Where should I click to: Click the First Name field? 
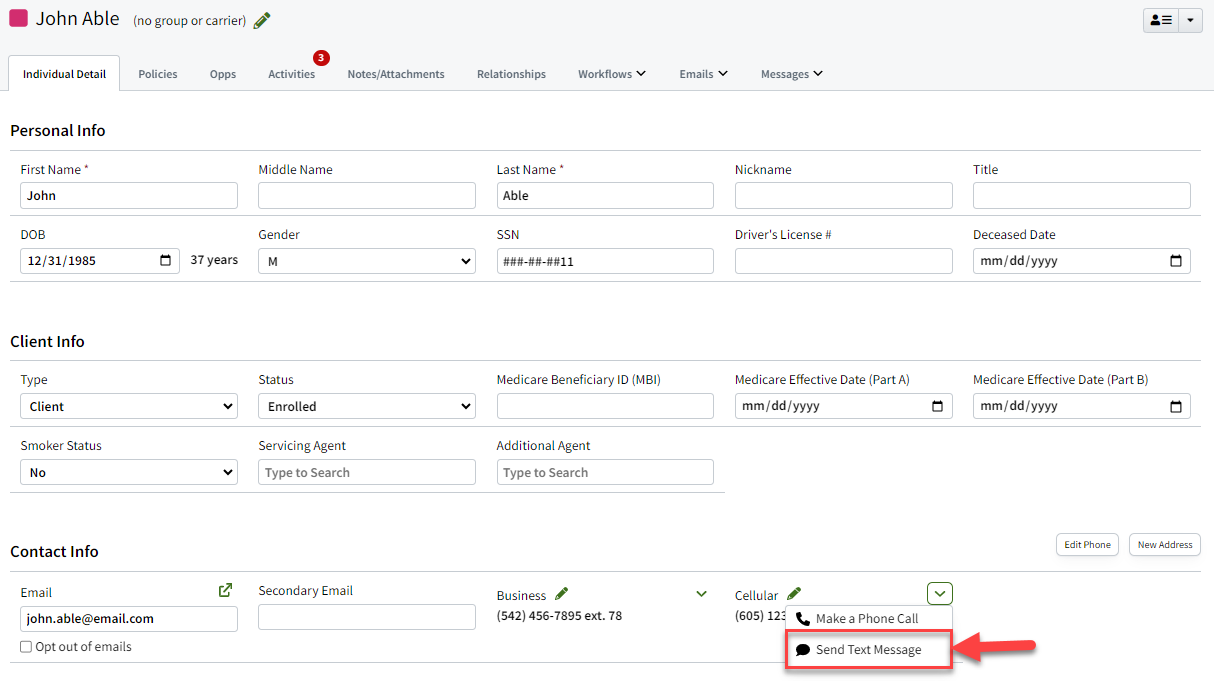click(x=129, y=195)
